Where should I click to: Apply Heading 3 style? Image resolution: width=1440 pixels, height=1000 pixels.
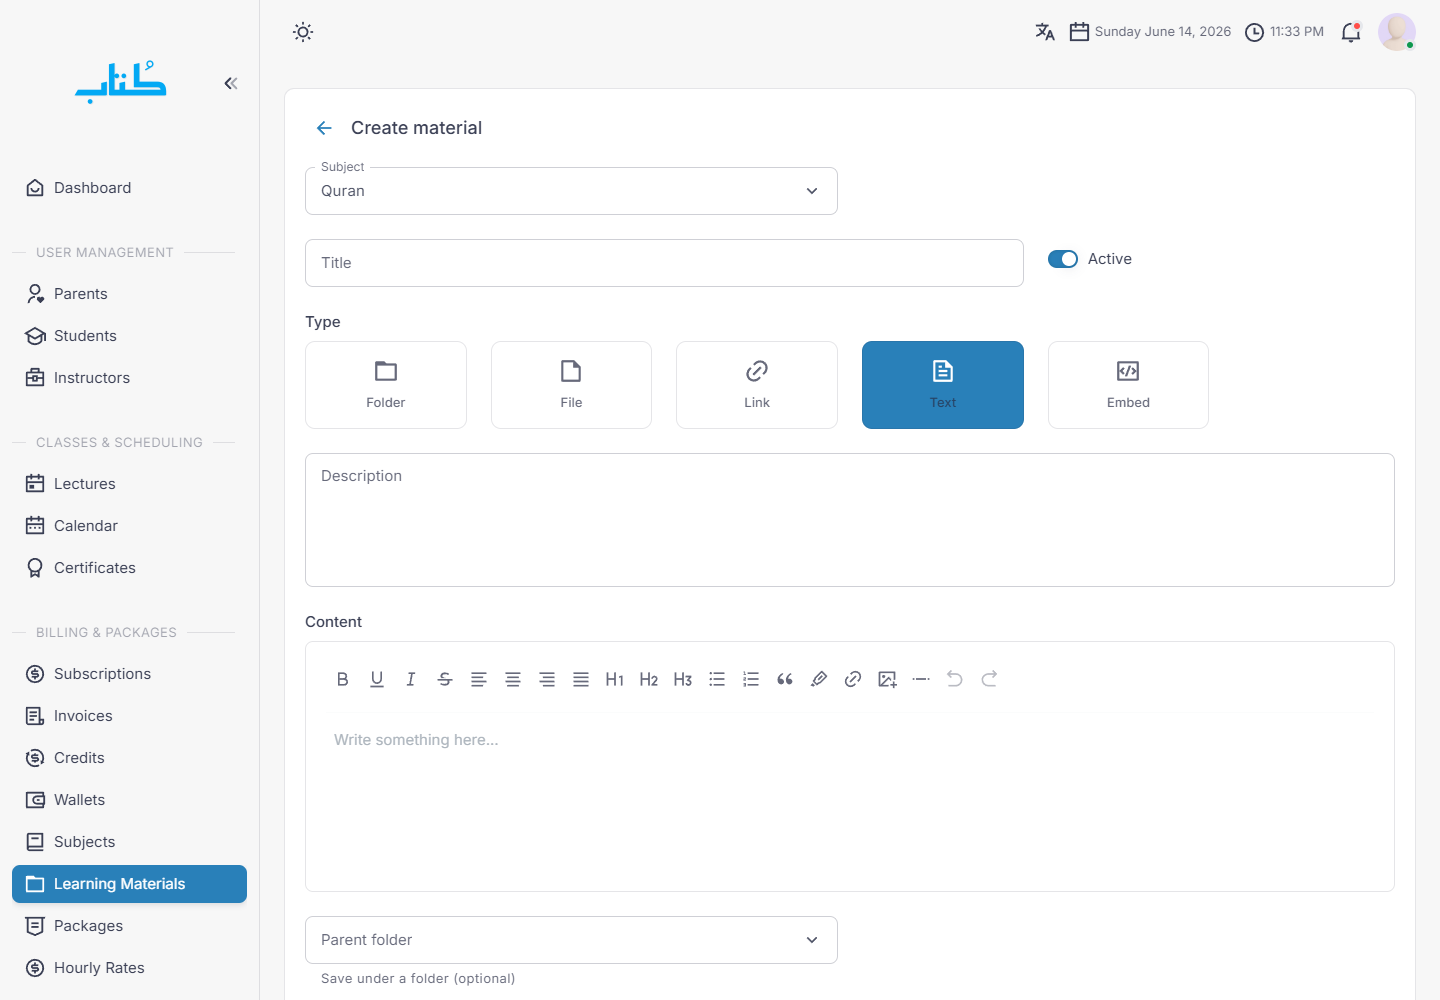[x=683, y=679]
